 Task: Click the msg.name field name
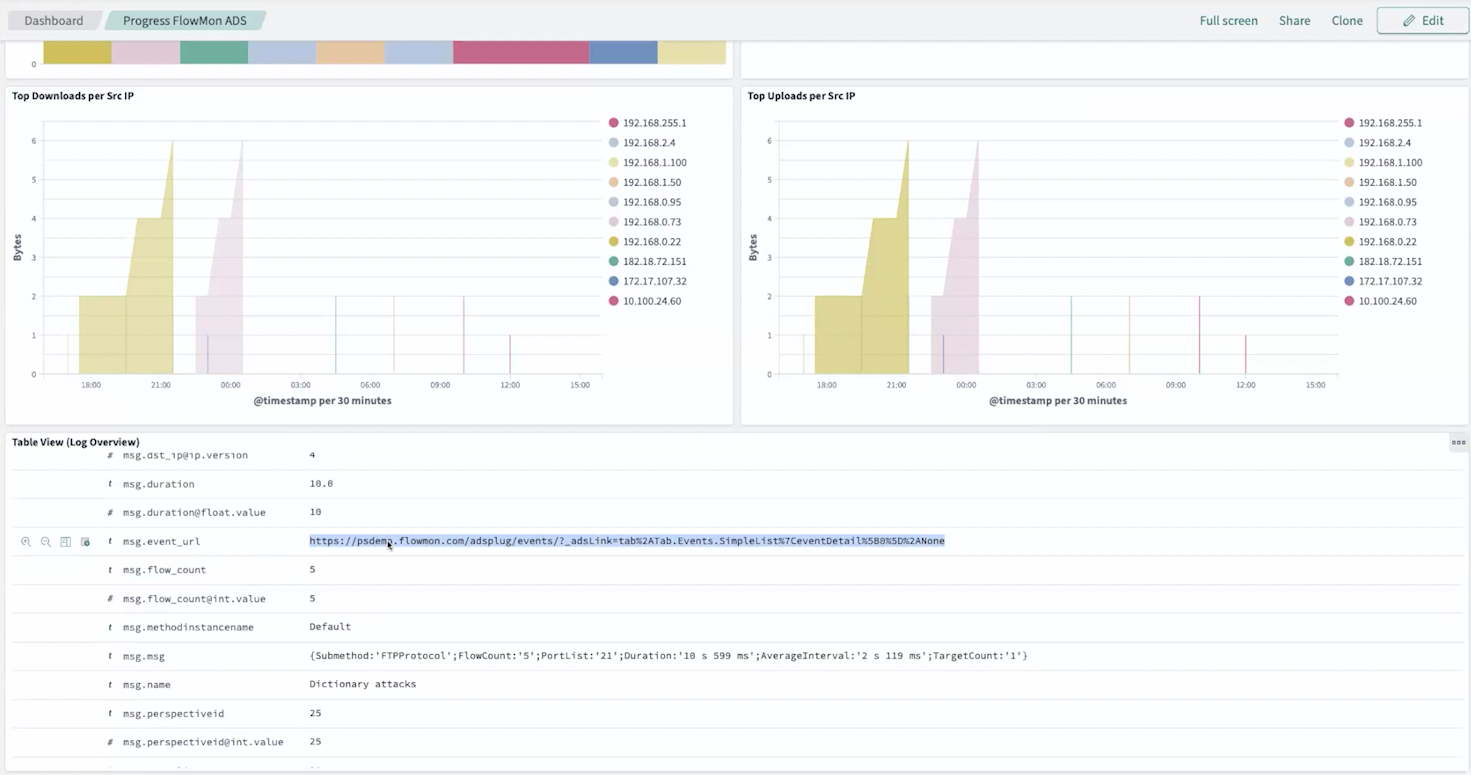click(147, 685)
